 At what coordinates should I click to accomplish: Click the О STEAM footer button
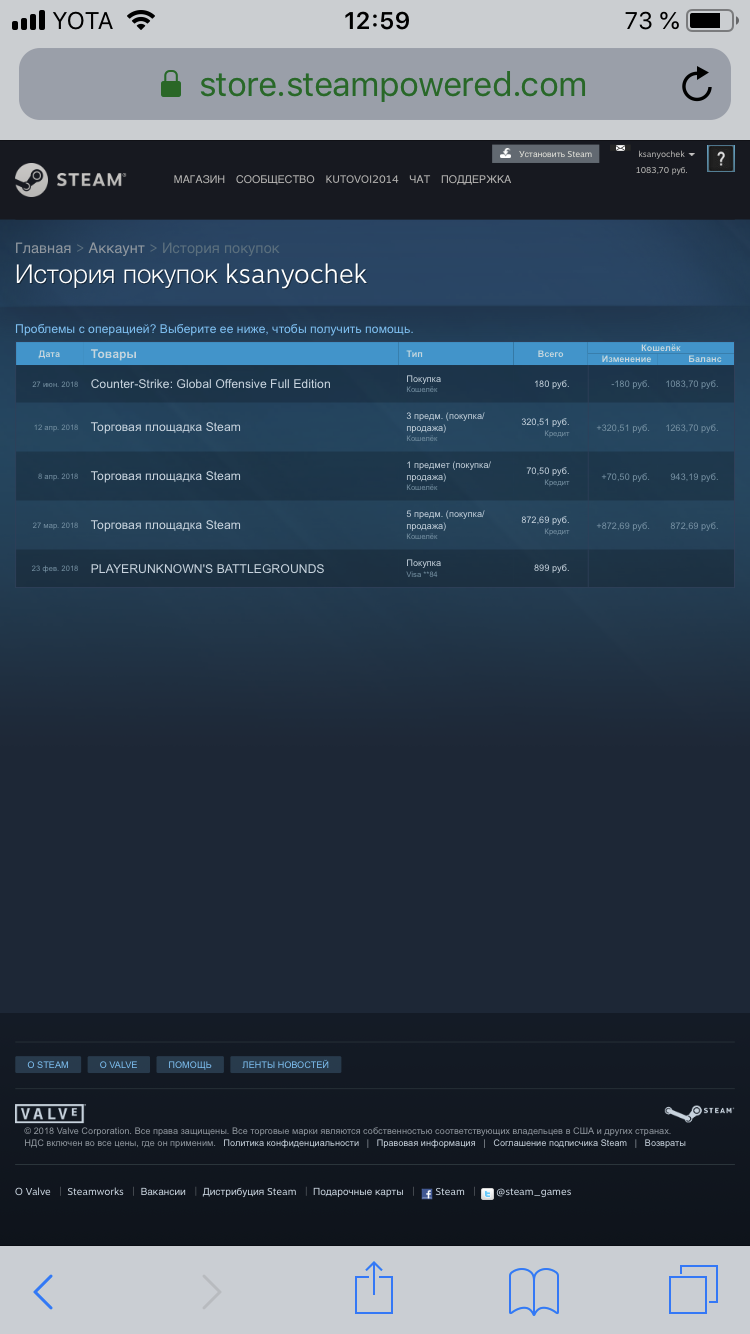point(48,1065)
